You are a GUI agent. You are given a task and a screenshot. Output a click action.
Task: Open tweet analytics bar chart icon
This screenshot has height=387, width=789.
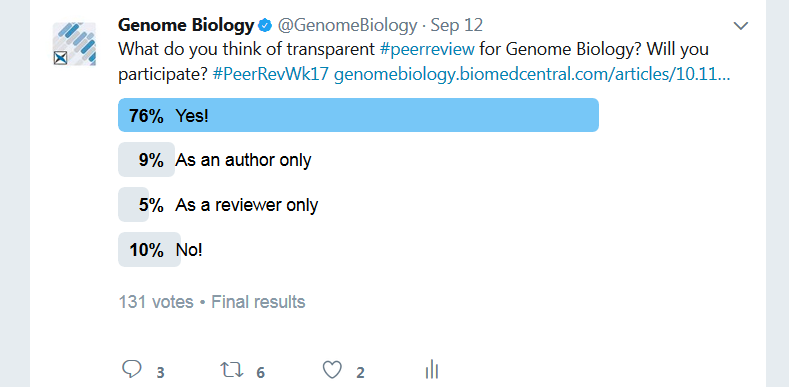[432, 369]
